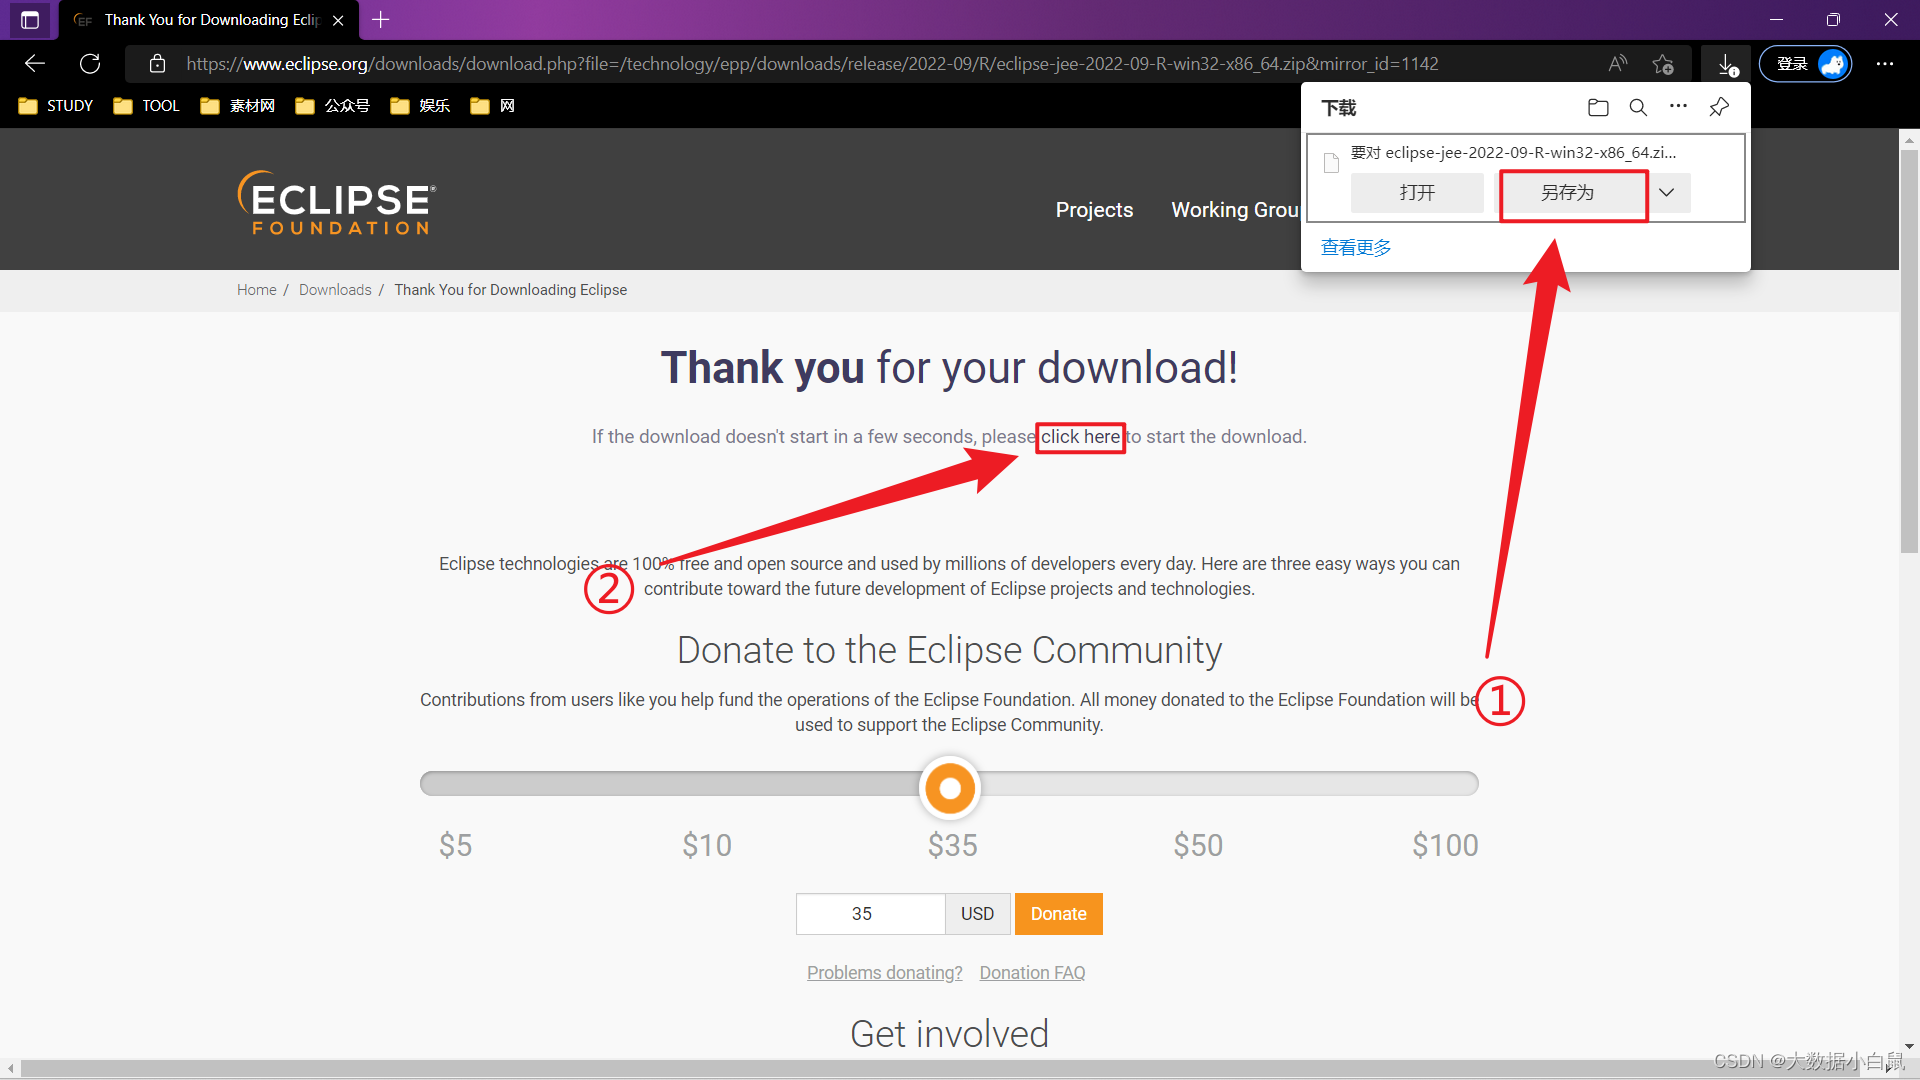Expand dropdown arrow next to 另存为
Viewport: 1920px width, 1080px height.
click(x=1666, y=193)
